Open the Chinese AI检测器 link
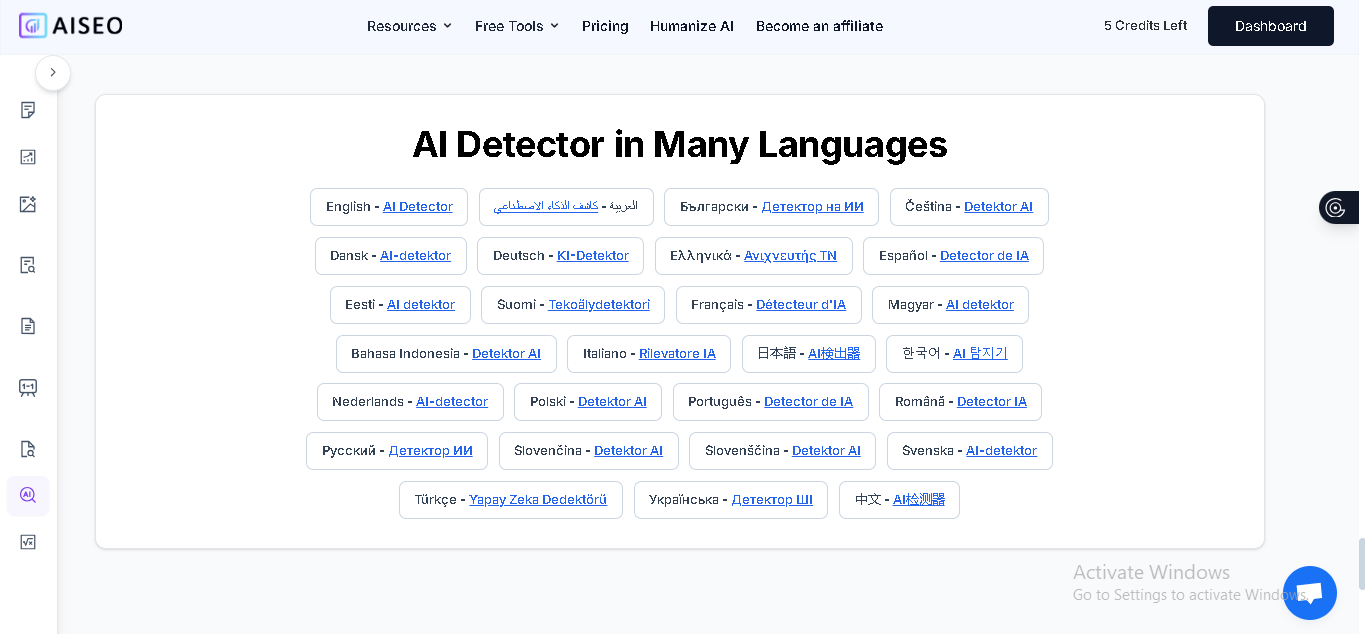Screen dimensions: 1365x634 click(x=919, y=500)
